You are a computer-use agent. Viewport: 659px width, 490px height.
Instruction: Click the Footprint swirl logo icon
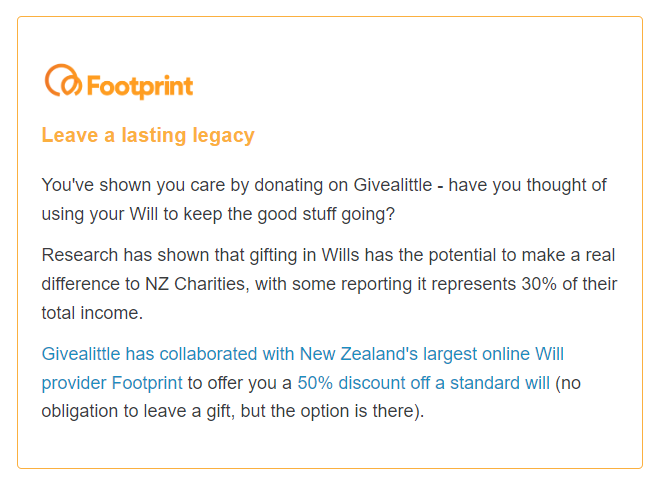tap(63, 80)
